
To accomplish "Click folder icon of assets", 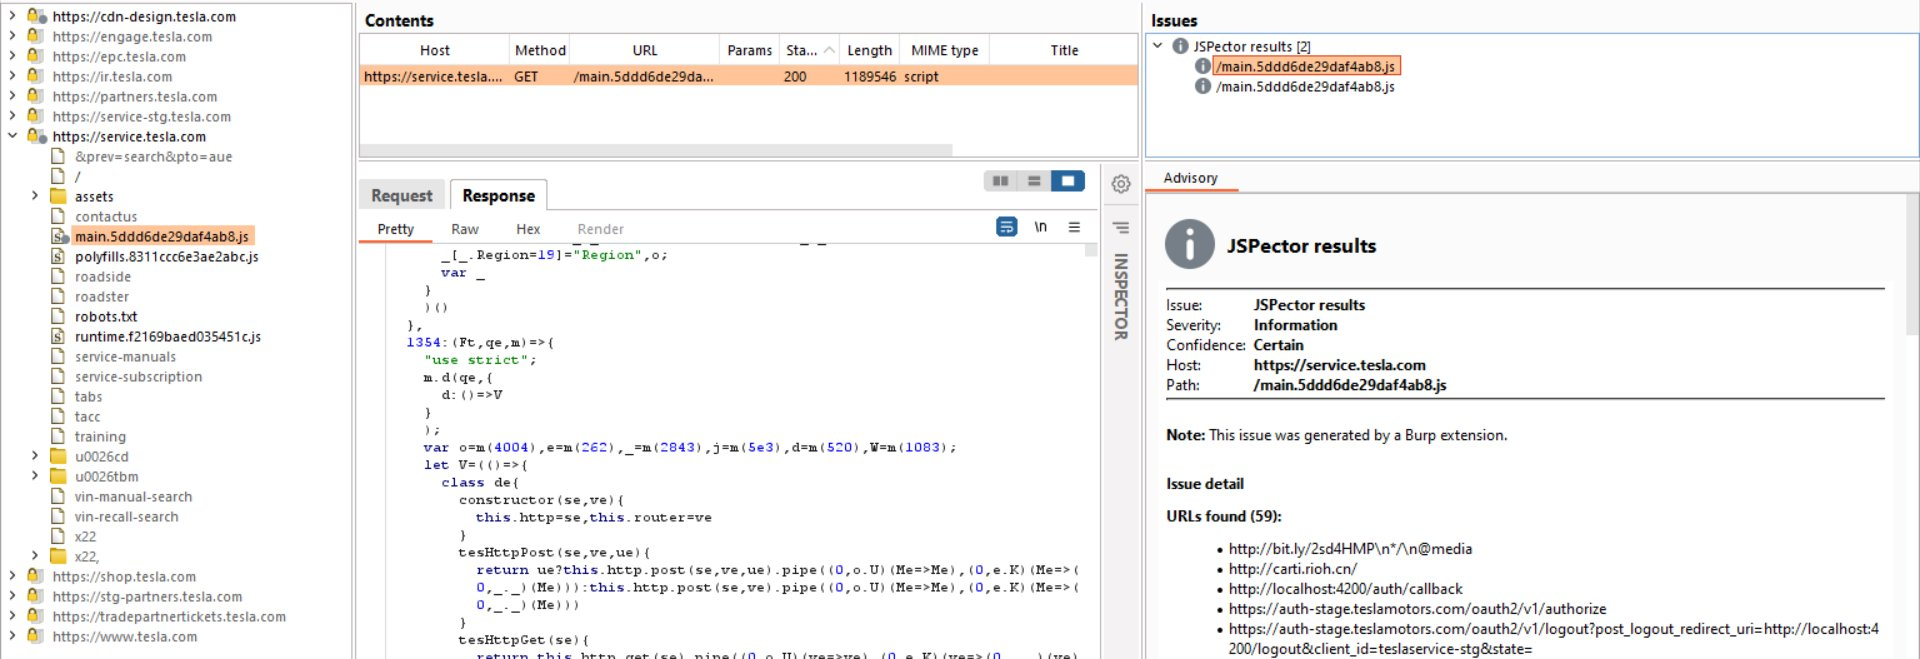I will (59, 196).
